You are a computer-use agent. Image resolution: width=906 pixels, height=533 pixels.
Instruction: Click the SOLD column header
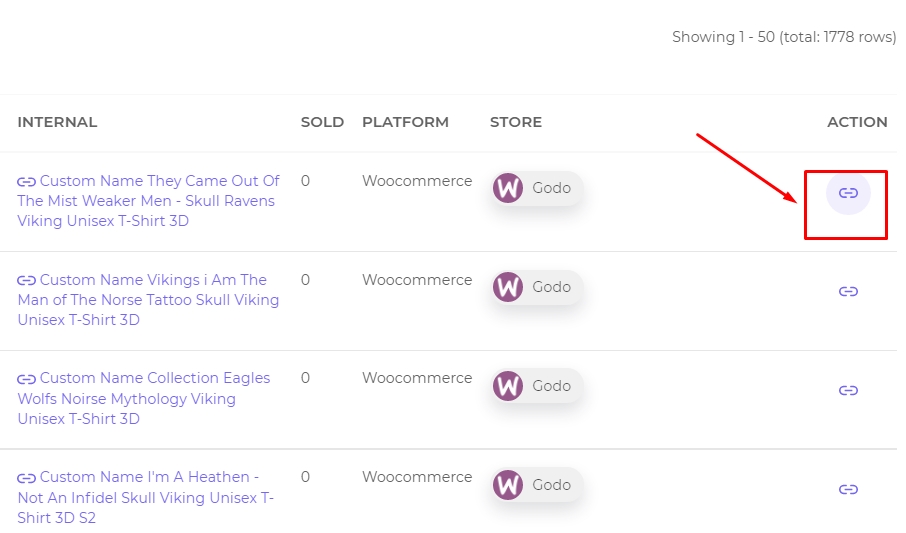[x=322, y=122]
